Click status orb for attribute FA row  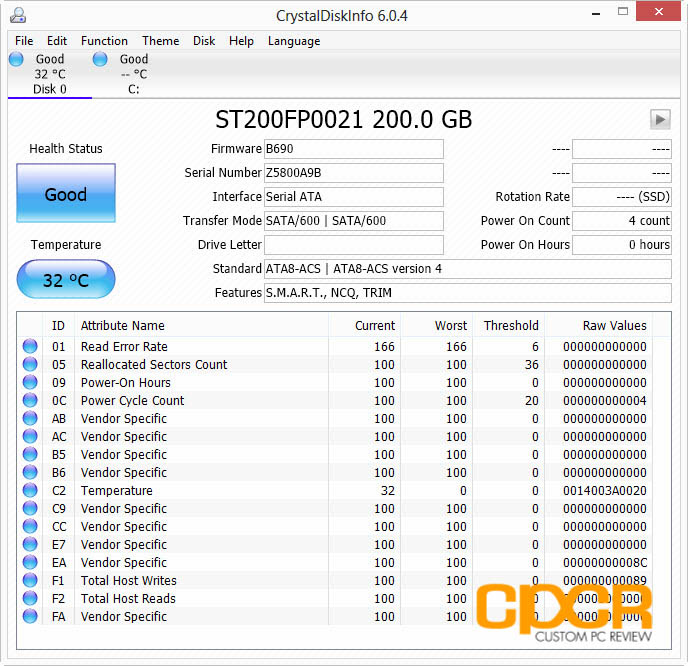[x=30, y=616]
